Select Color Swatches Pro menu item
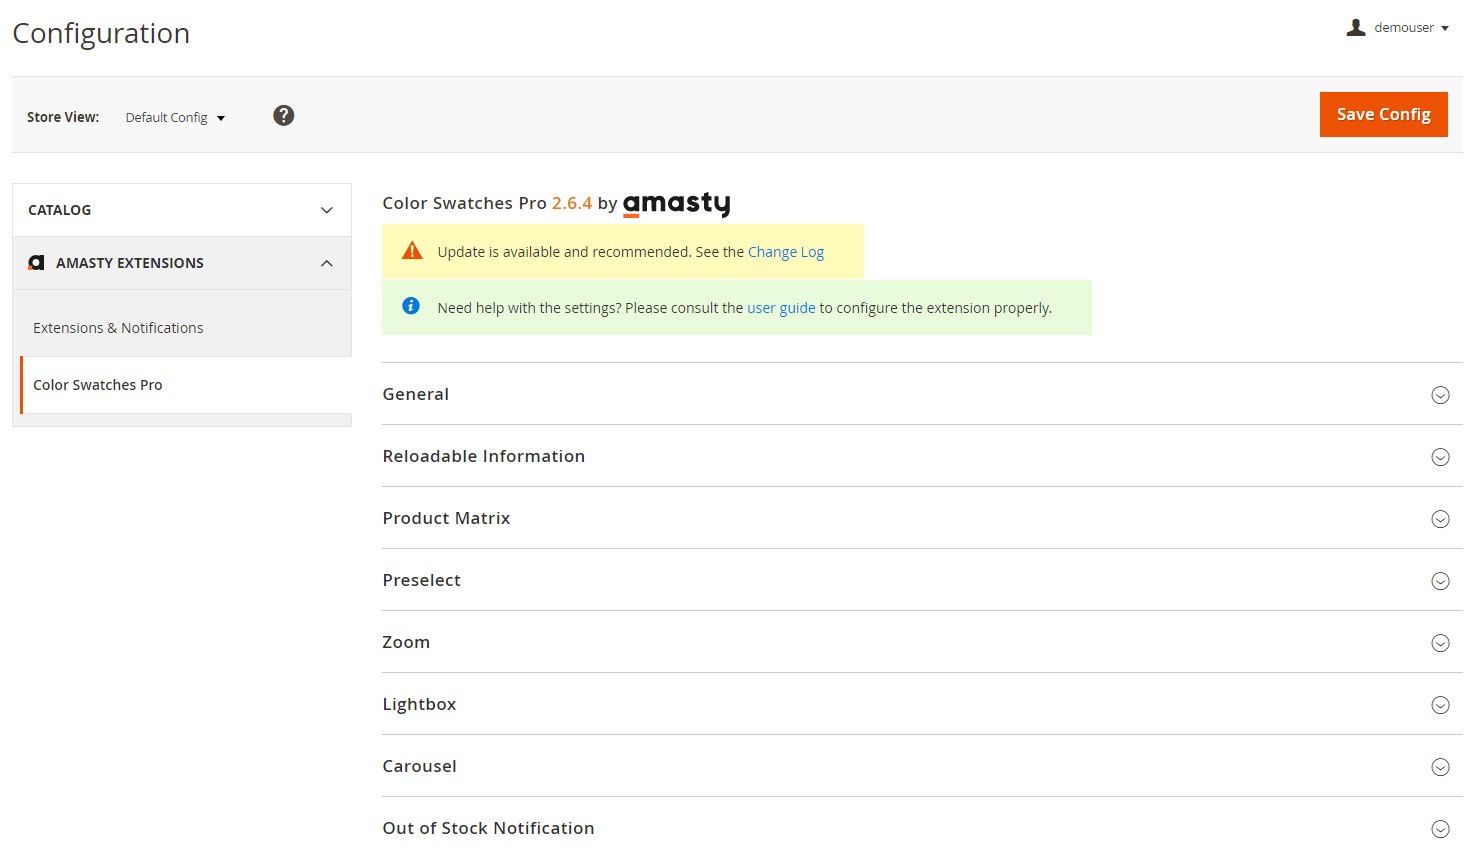Image resolution: width=1477 pixels, height=860 pixels. pos(98,385)
